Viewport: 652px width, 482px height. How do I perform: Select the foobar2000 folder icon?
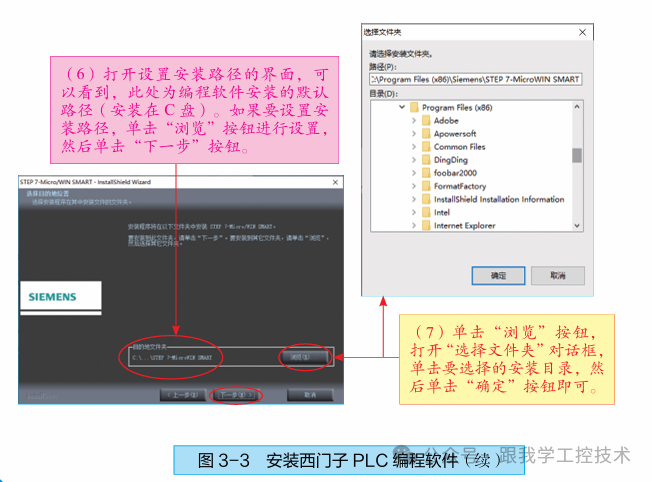(426, 173)
